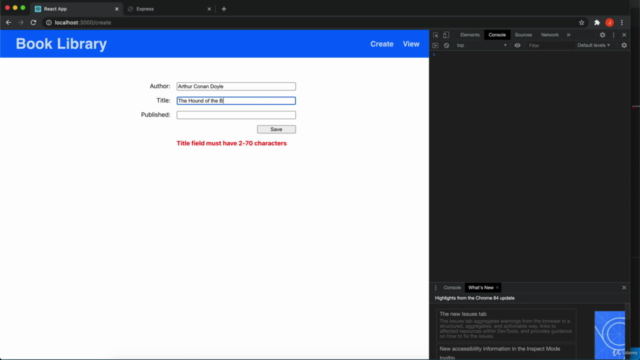Select the React App tab

coord(77,9)
